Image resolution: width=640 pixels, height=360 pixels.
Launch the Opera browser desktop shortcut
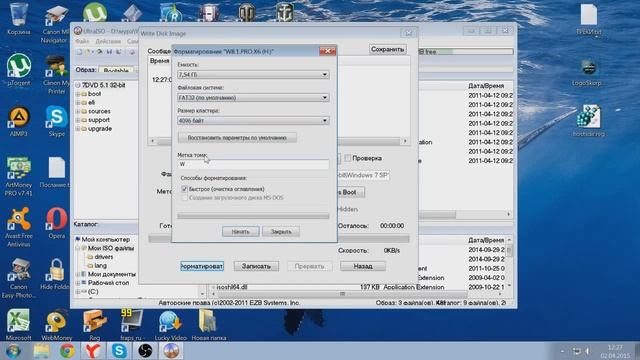(56, 223)
